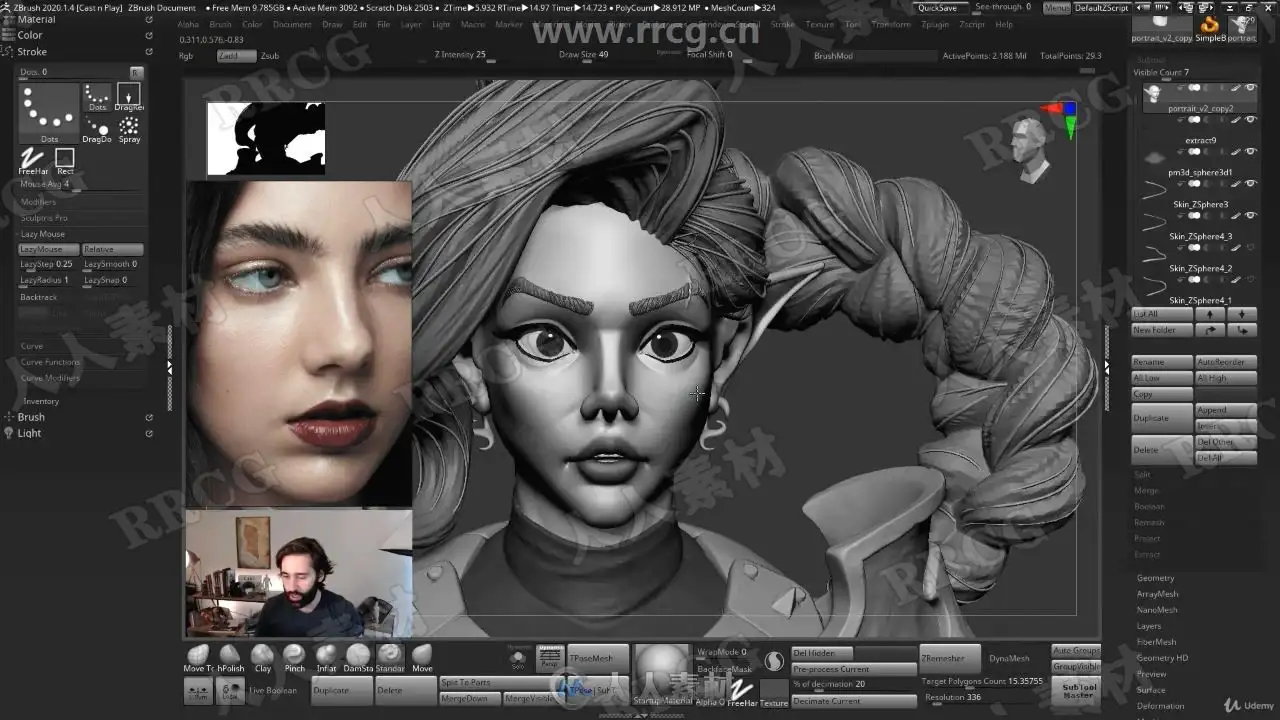The height and width of the screenshot is (720, 1280).
Task: Open the Alpha Off selector
Action: click(x=709, y=692)
